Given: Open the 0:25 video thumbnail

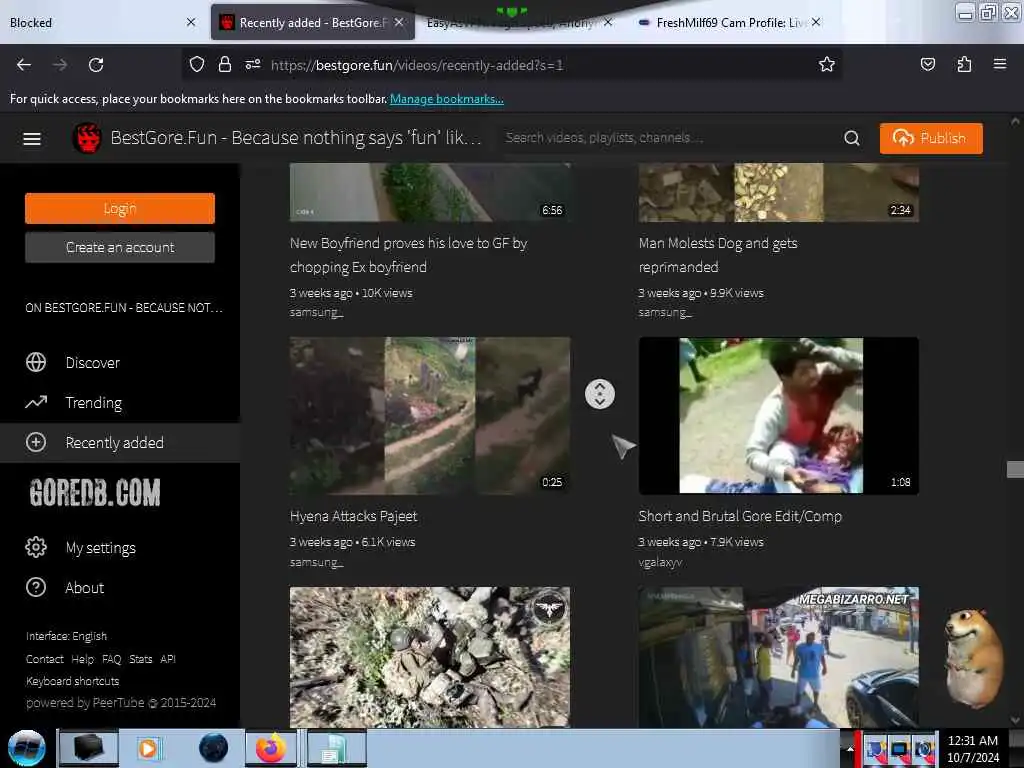Looking at the screenshot, I should (x=430, y=415).
